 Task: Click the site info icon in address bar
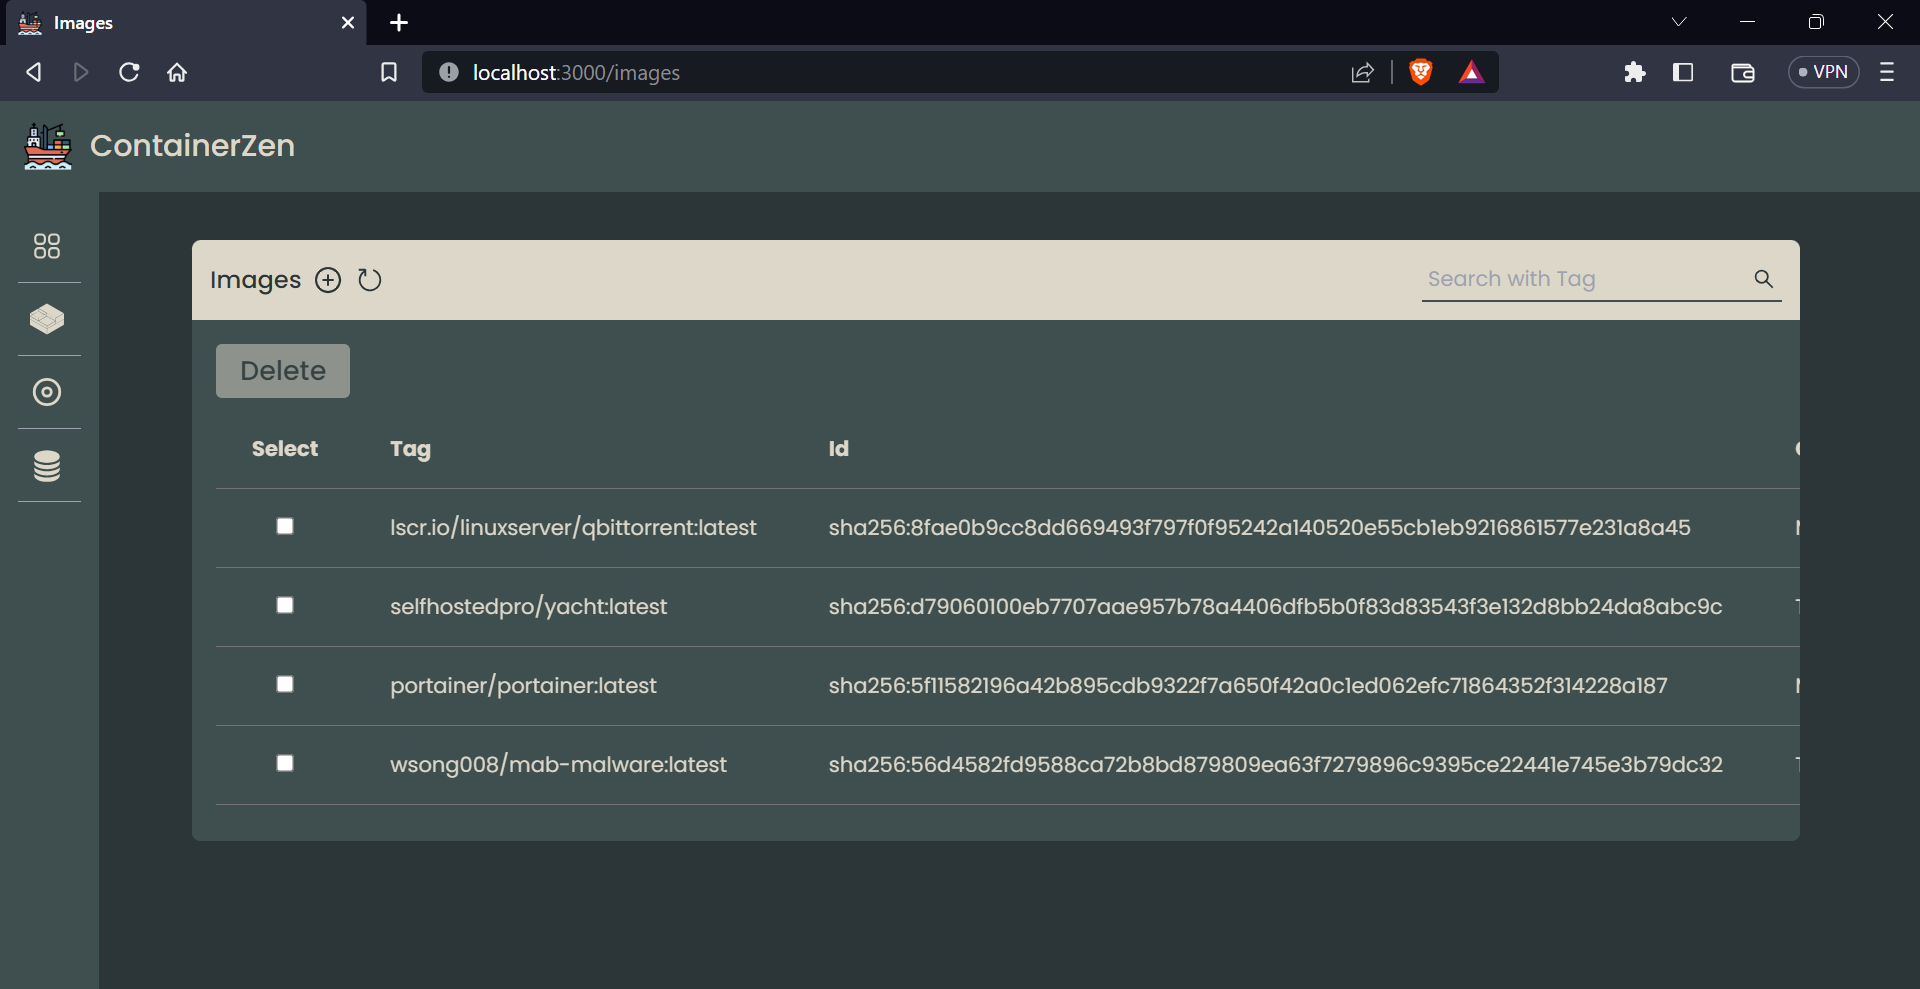click(x=449, y=72)
